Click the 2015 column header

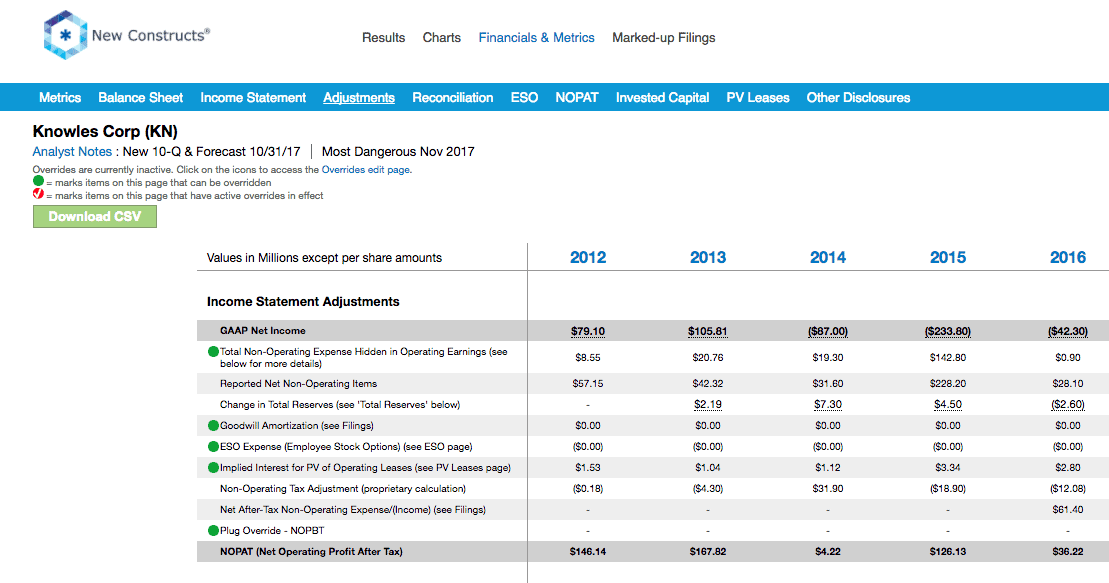click(948, 258)
